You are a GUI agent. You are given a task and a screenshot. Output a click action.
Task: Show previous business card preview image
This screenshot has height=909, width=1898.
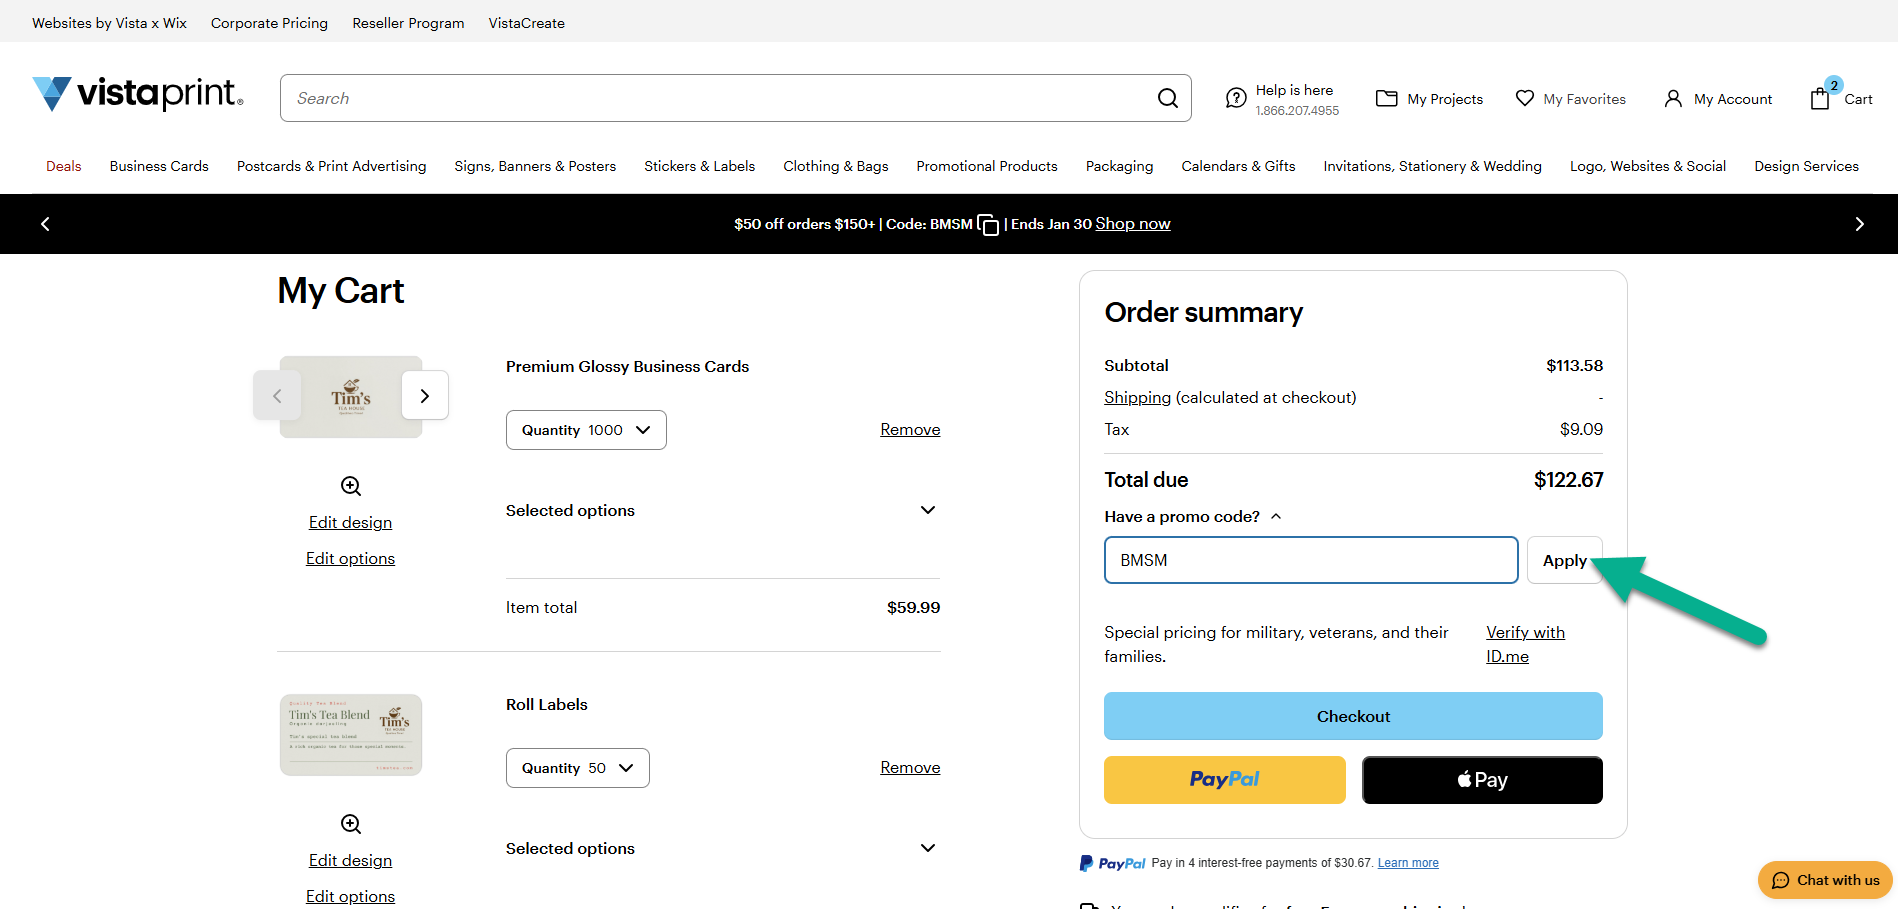277,396
